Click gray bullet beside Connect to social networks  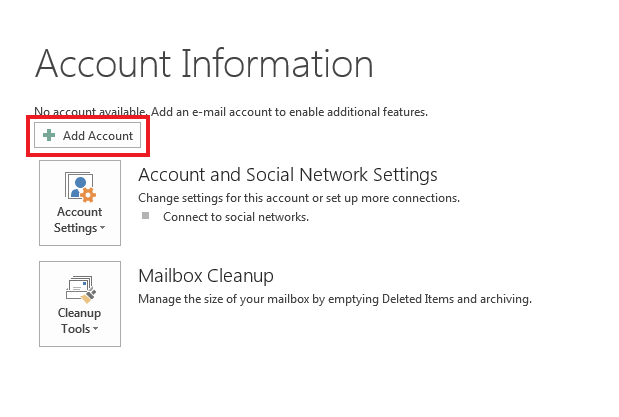point(146,216)
